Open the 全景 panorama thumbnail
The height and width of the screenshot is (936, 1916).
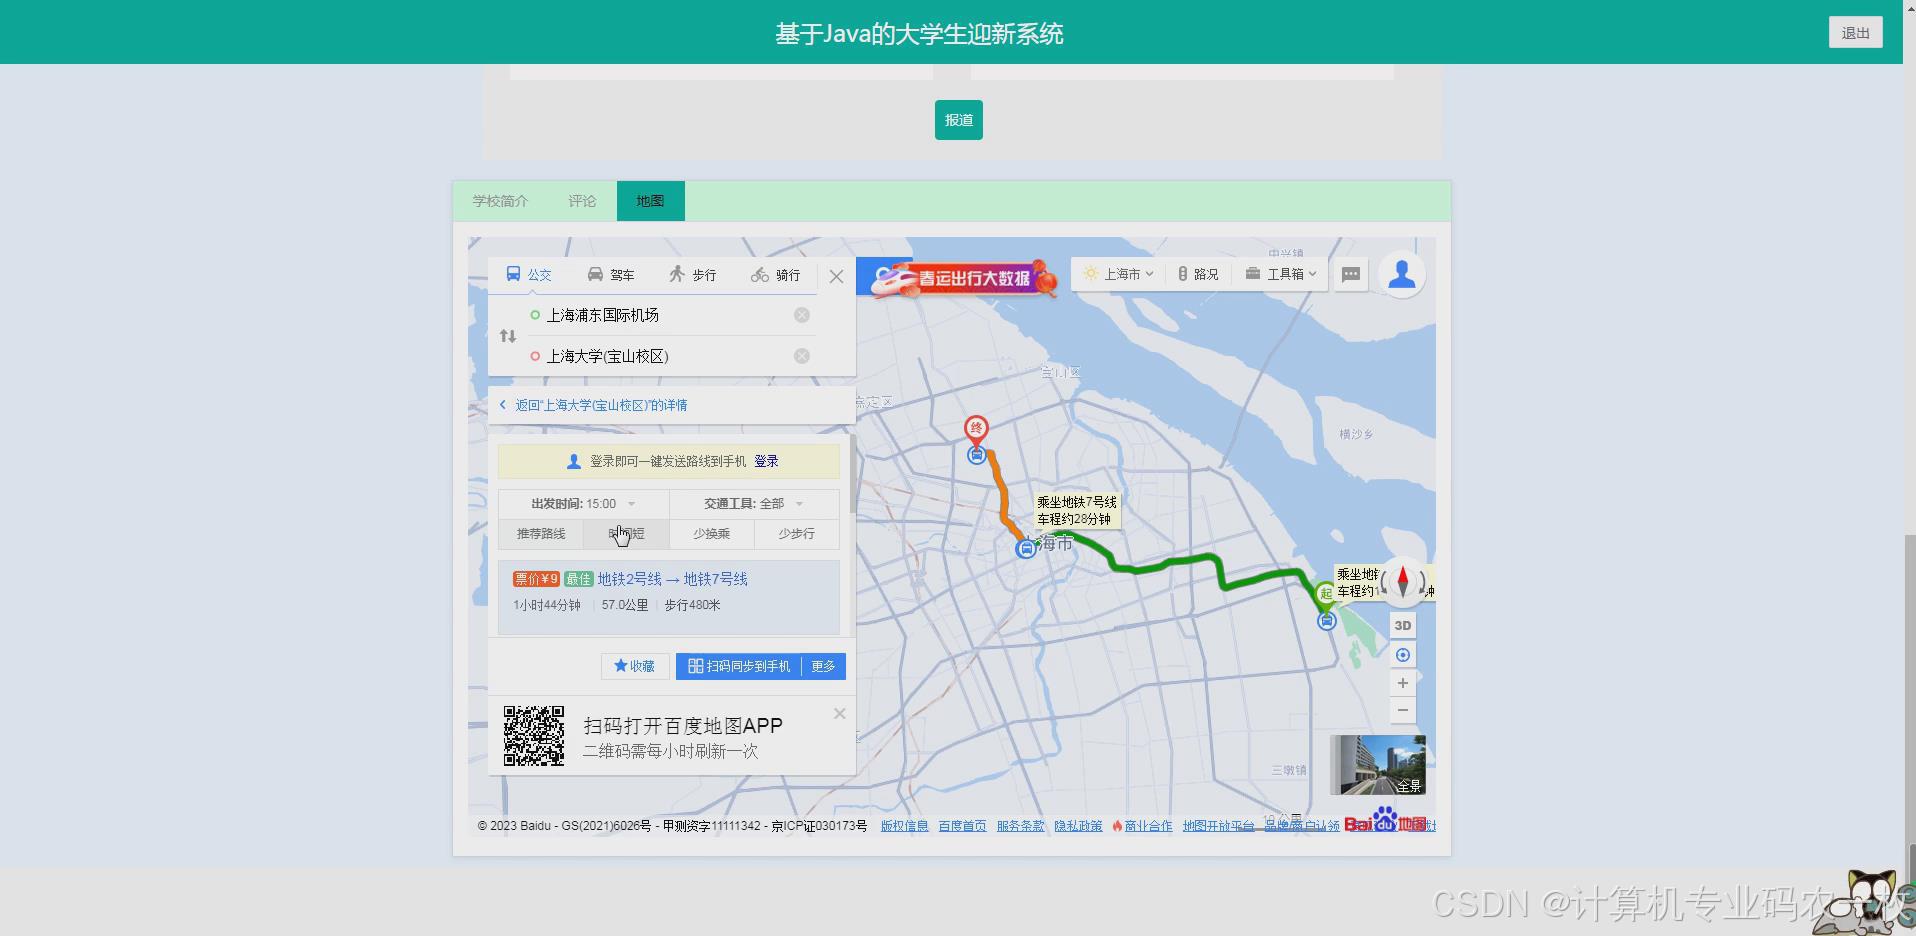(x=1378, y=765)
